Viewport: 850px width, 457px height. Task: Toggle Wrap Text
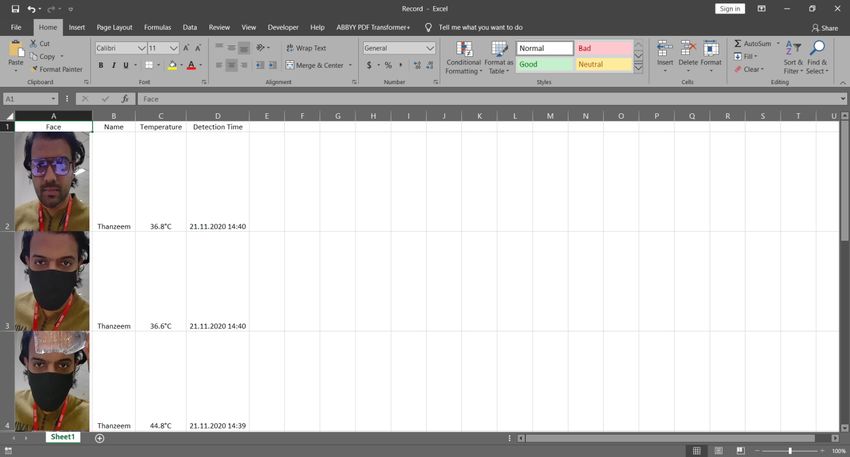(x=306, y=48)
